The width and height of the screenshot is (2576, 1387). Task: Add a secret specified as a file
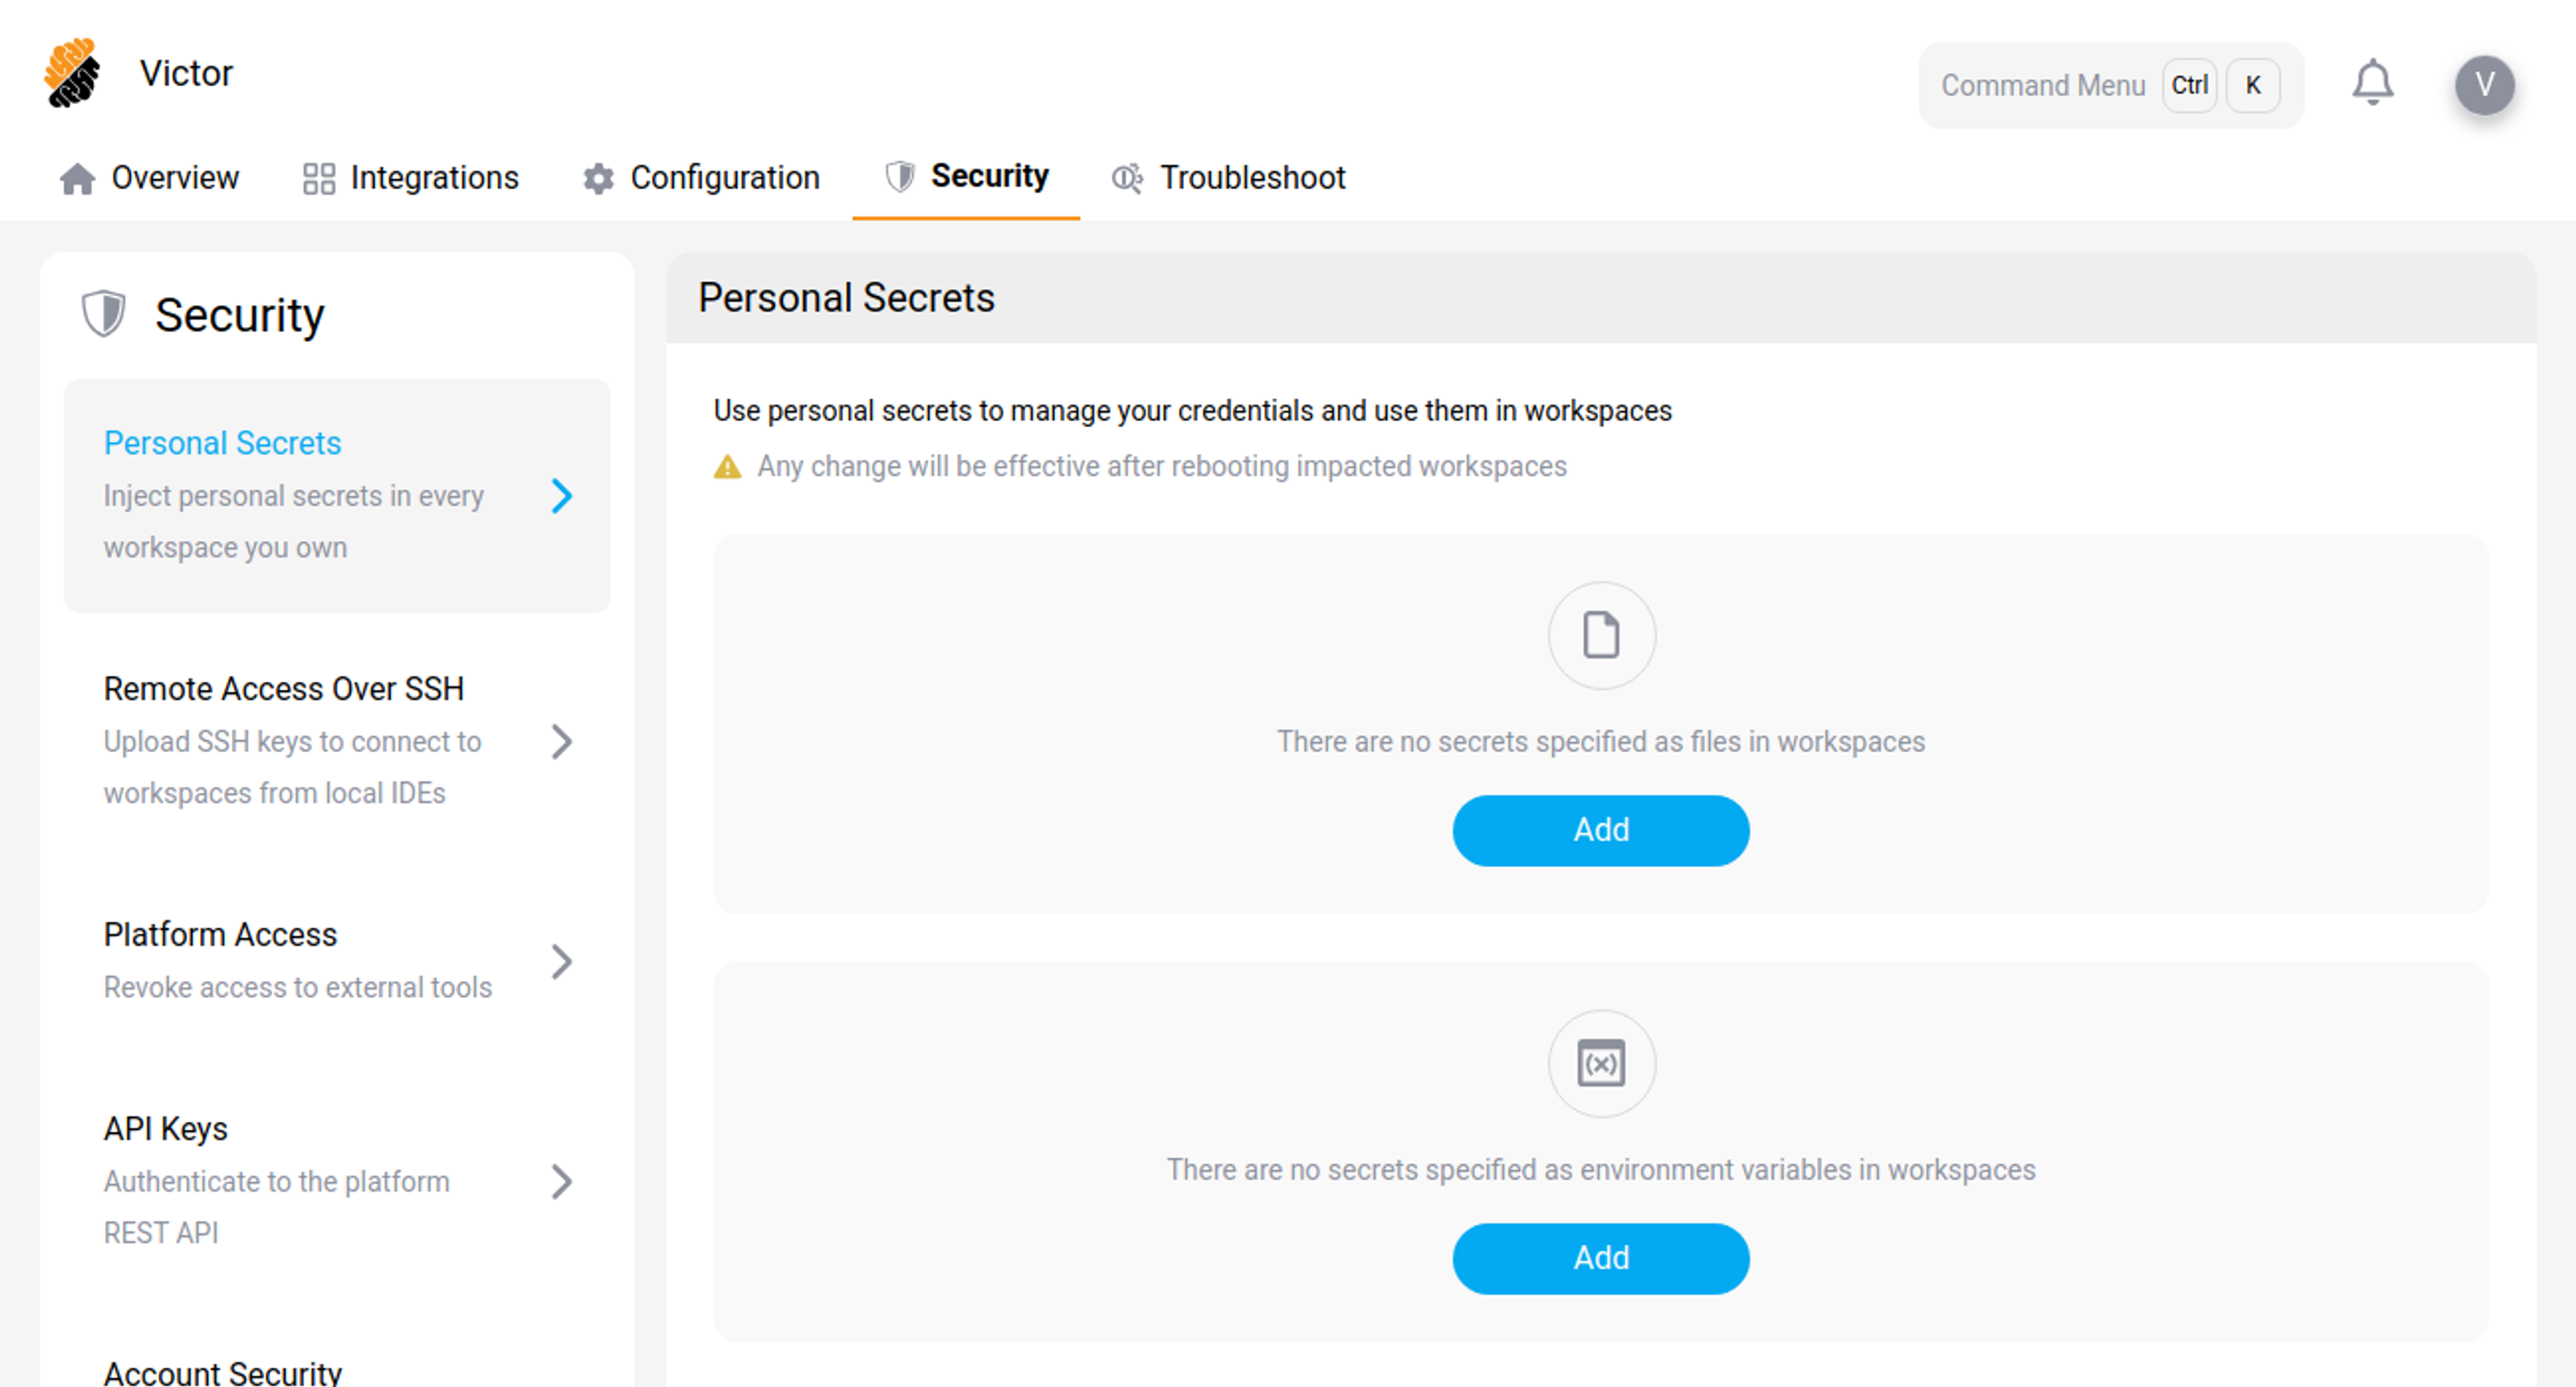click(x=1600, y=829)
